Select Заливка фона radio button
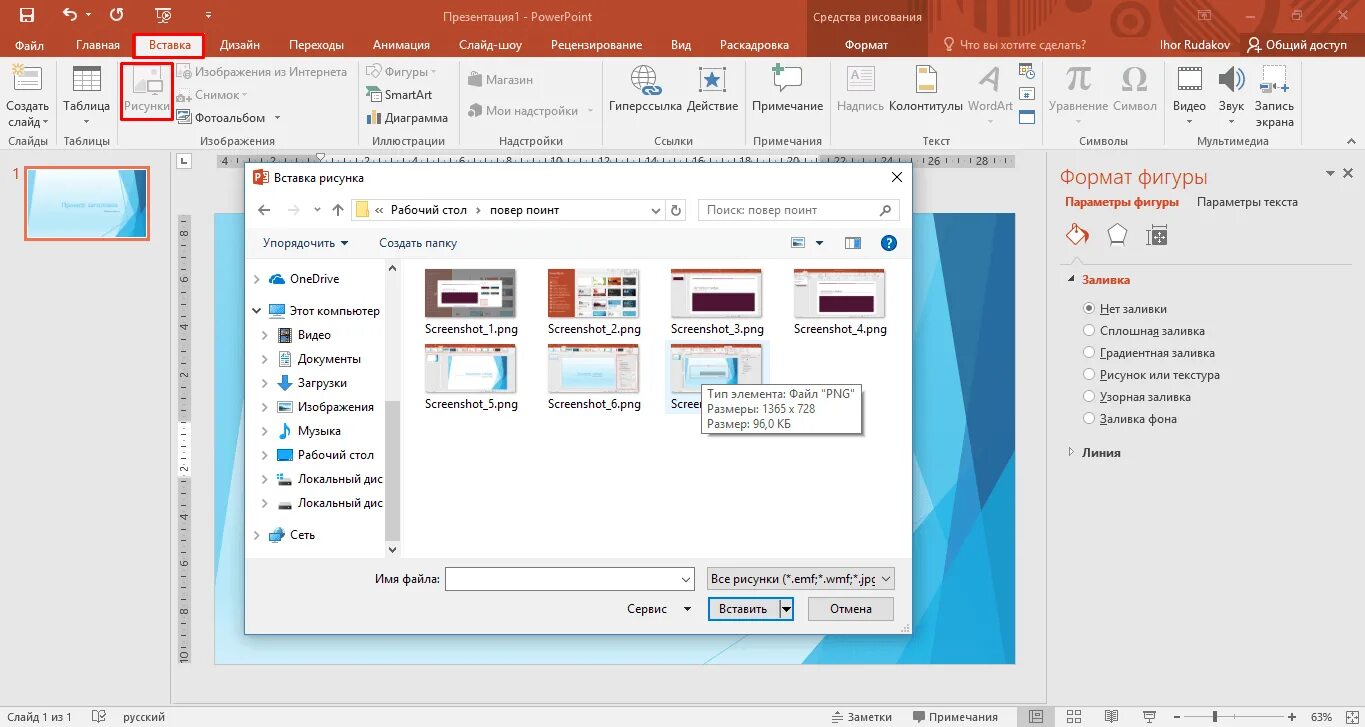1365x727 pixels. pyautogui.click(x=1090, y=419)
